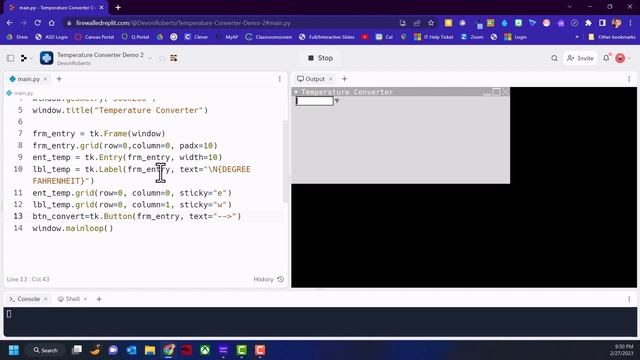
Task: Toggle the browser side panel
Action: (x=602, y=23)
